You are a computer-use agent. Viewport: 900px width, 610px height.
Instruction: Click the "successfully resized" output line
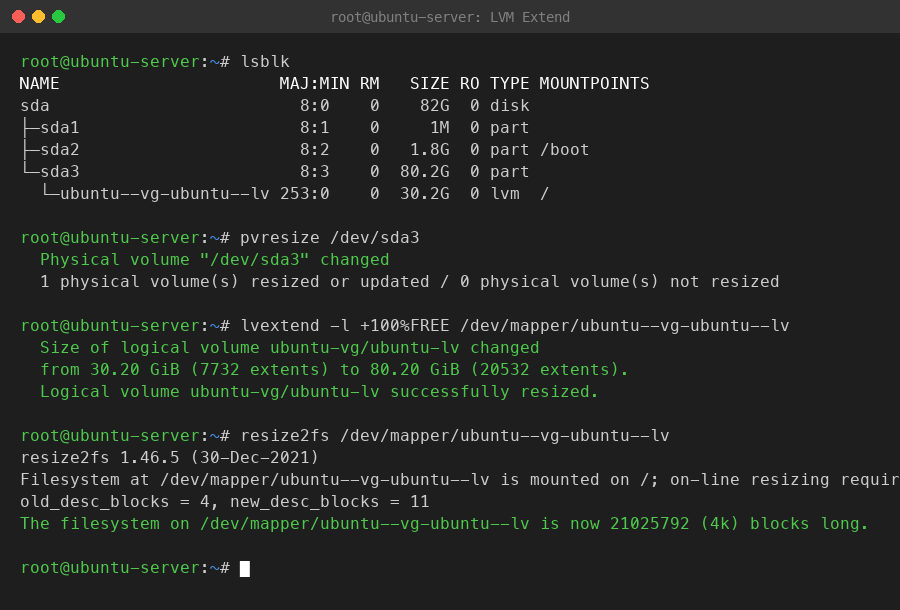point(319,392)
